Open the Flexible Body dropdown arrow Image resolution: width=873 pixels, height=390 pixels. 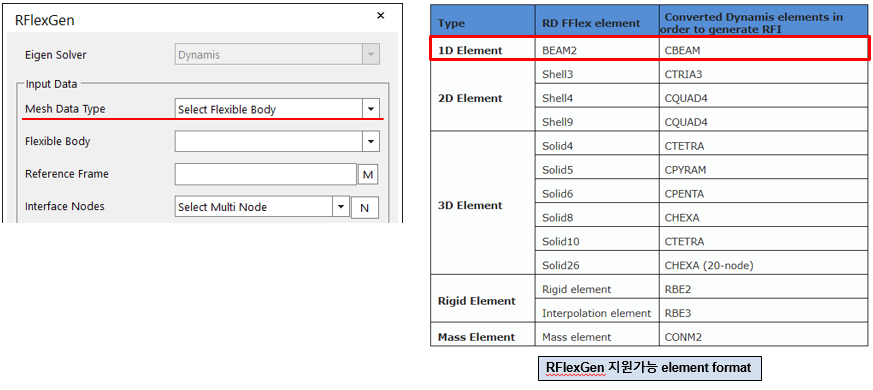pyautogui.click(x=371, y=141)
